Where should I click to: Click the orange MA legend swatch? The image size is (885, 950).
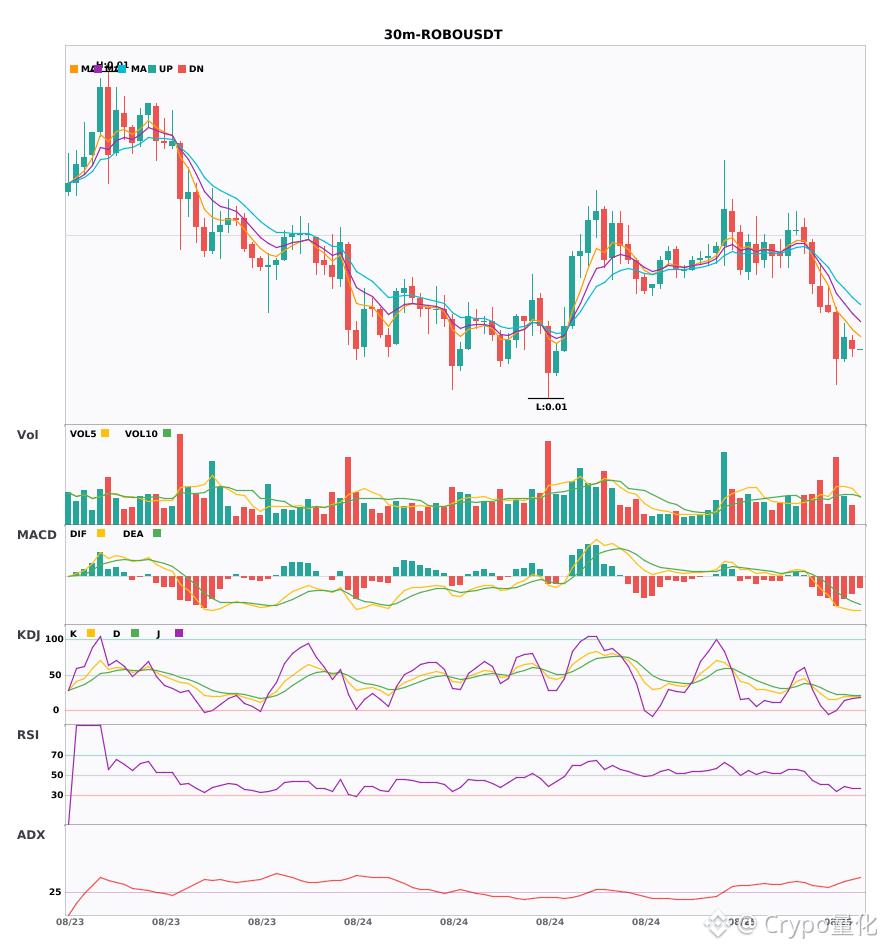point(74,69)
